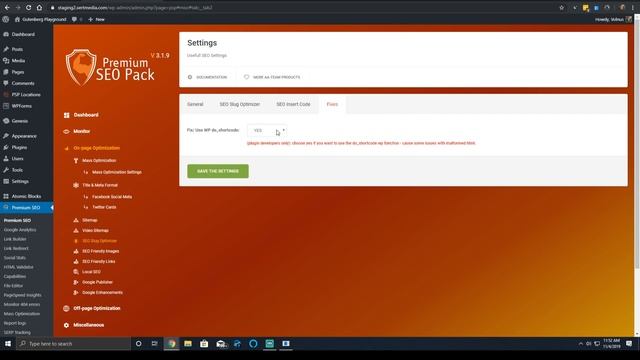The width and height of the screenshot is (640, 360).
Task: Click the browser address bar
Action: point(302,7)
